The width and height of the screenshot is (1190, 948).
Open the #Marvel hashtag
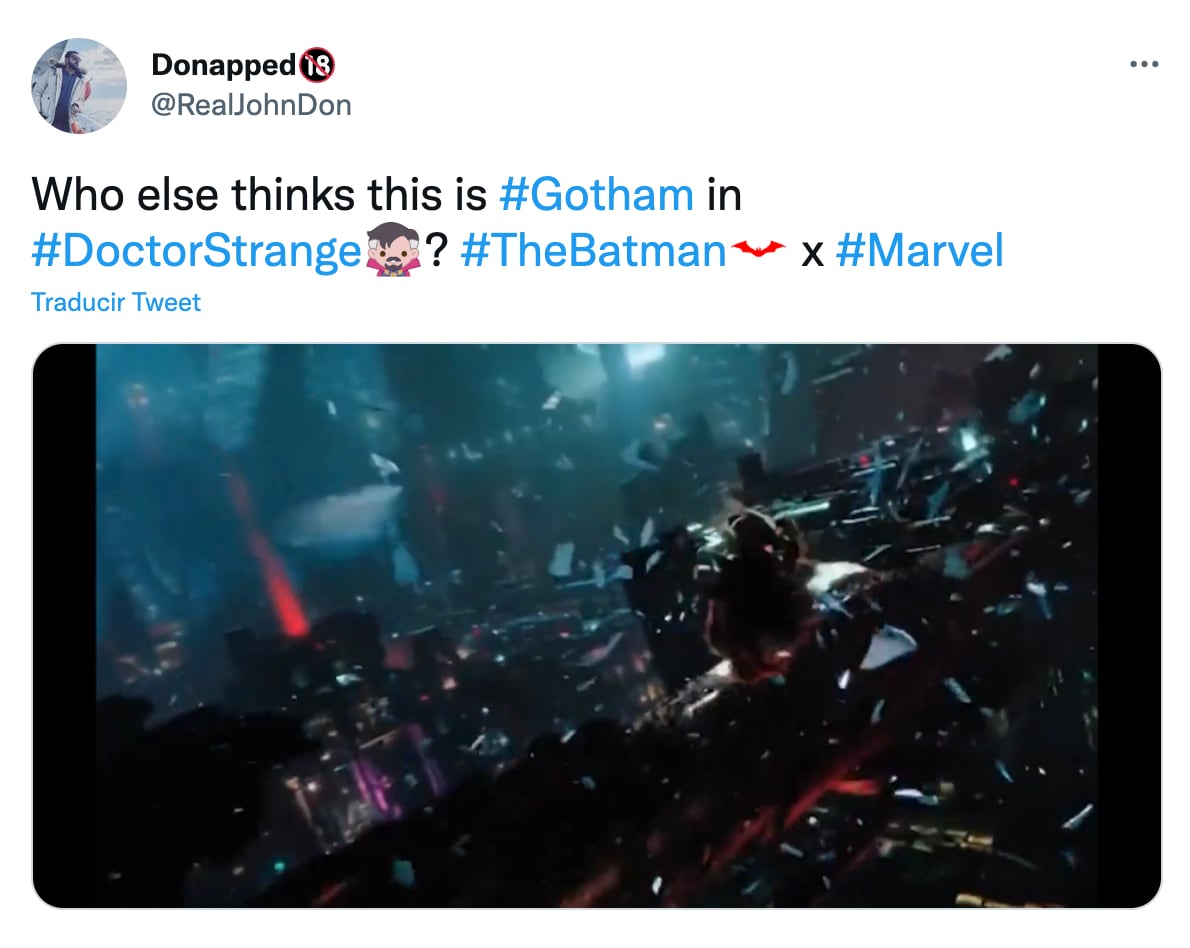pyautogui.click(x=919, y=252)
